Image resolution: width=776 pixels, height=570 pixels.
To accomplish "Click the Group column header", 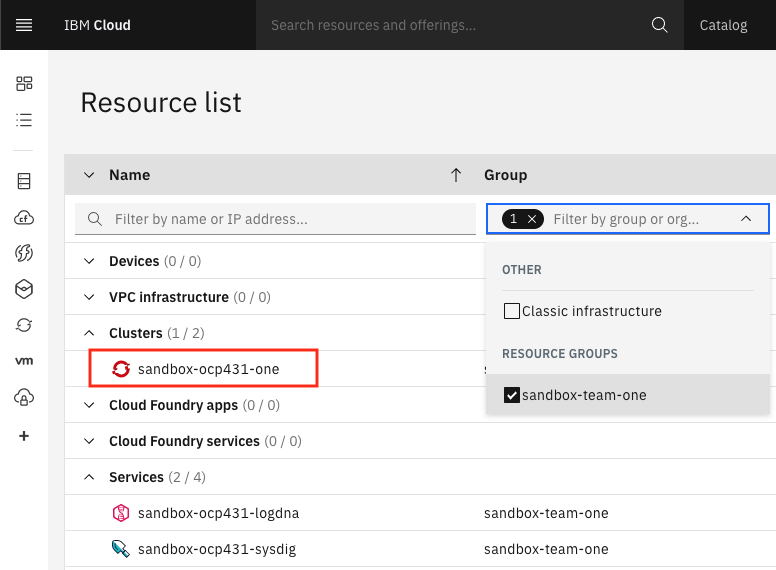I will click(505, 175).
